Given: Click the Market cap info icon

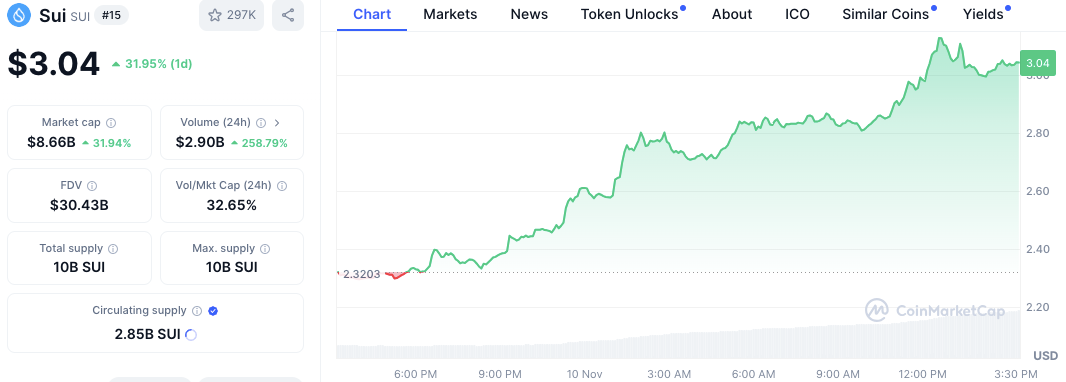Looking at the screenshot, I should [x=111, y=123].
